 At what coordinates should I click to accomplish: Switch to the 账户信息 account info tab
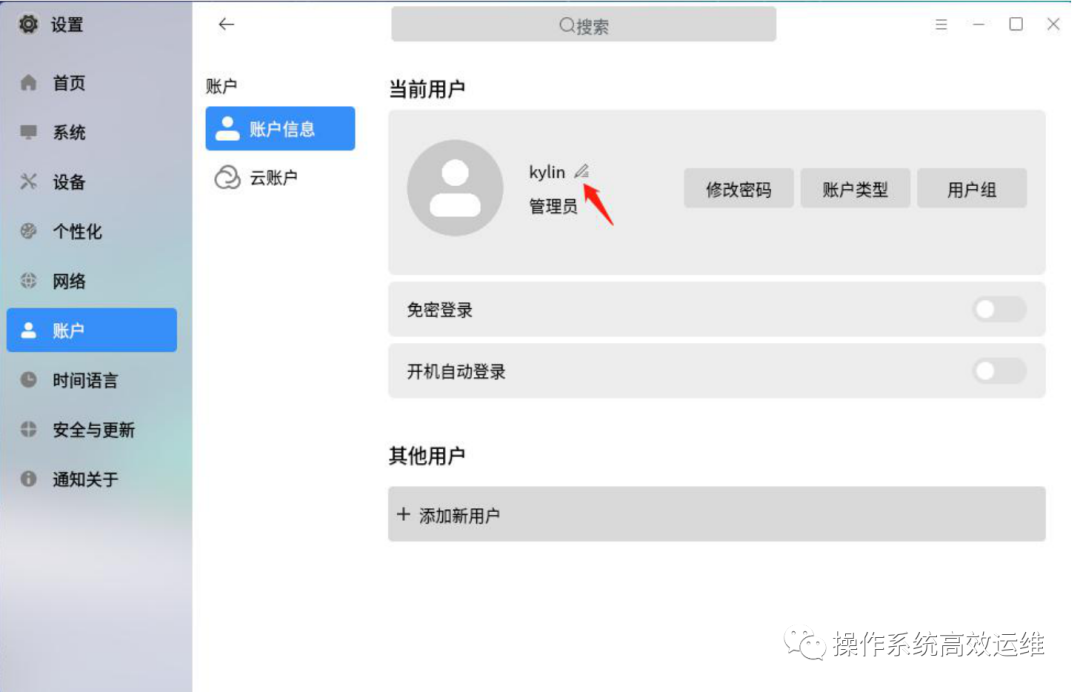click(x=280, y=128)
